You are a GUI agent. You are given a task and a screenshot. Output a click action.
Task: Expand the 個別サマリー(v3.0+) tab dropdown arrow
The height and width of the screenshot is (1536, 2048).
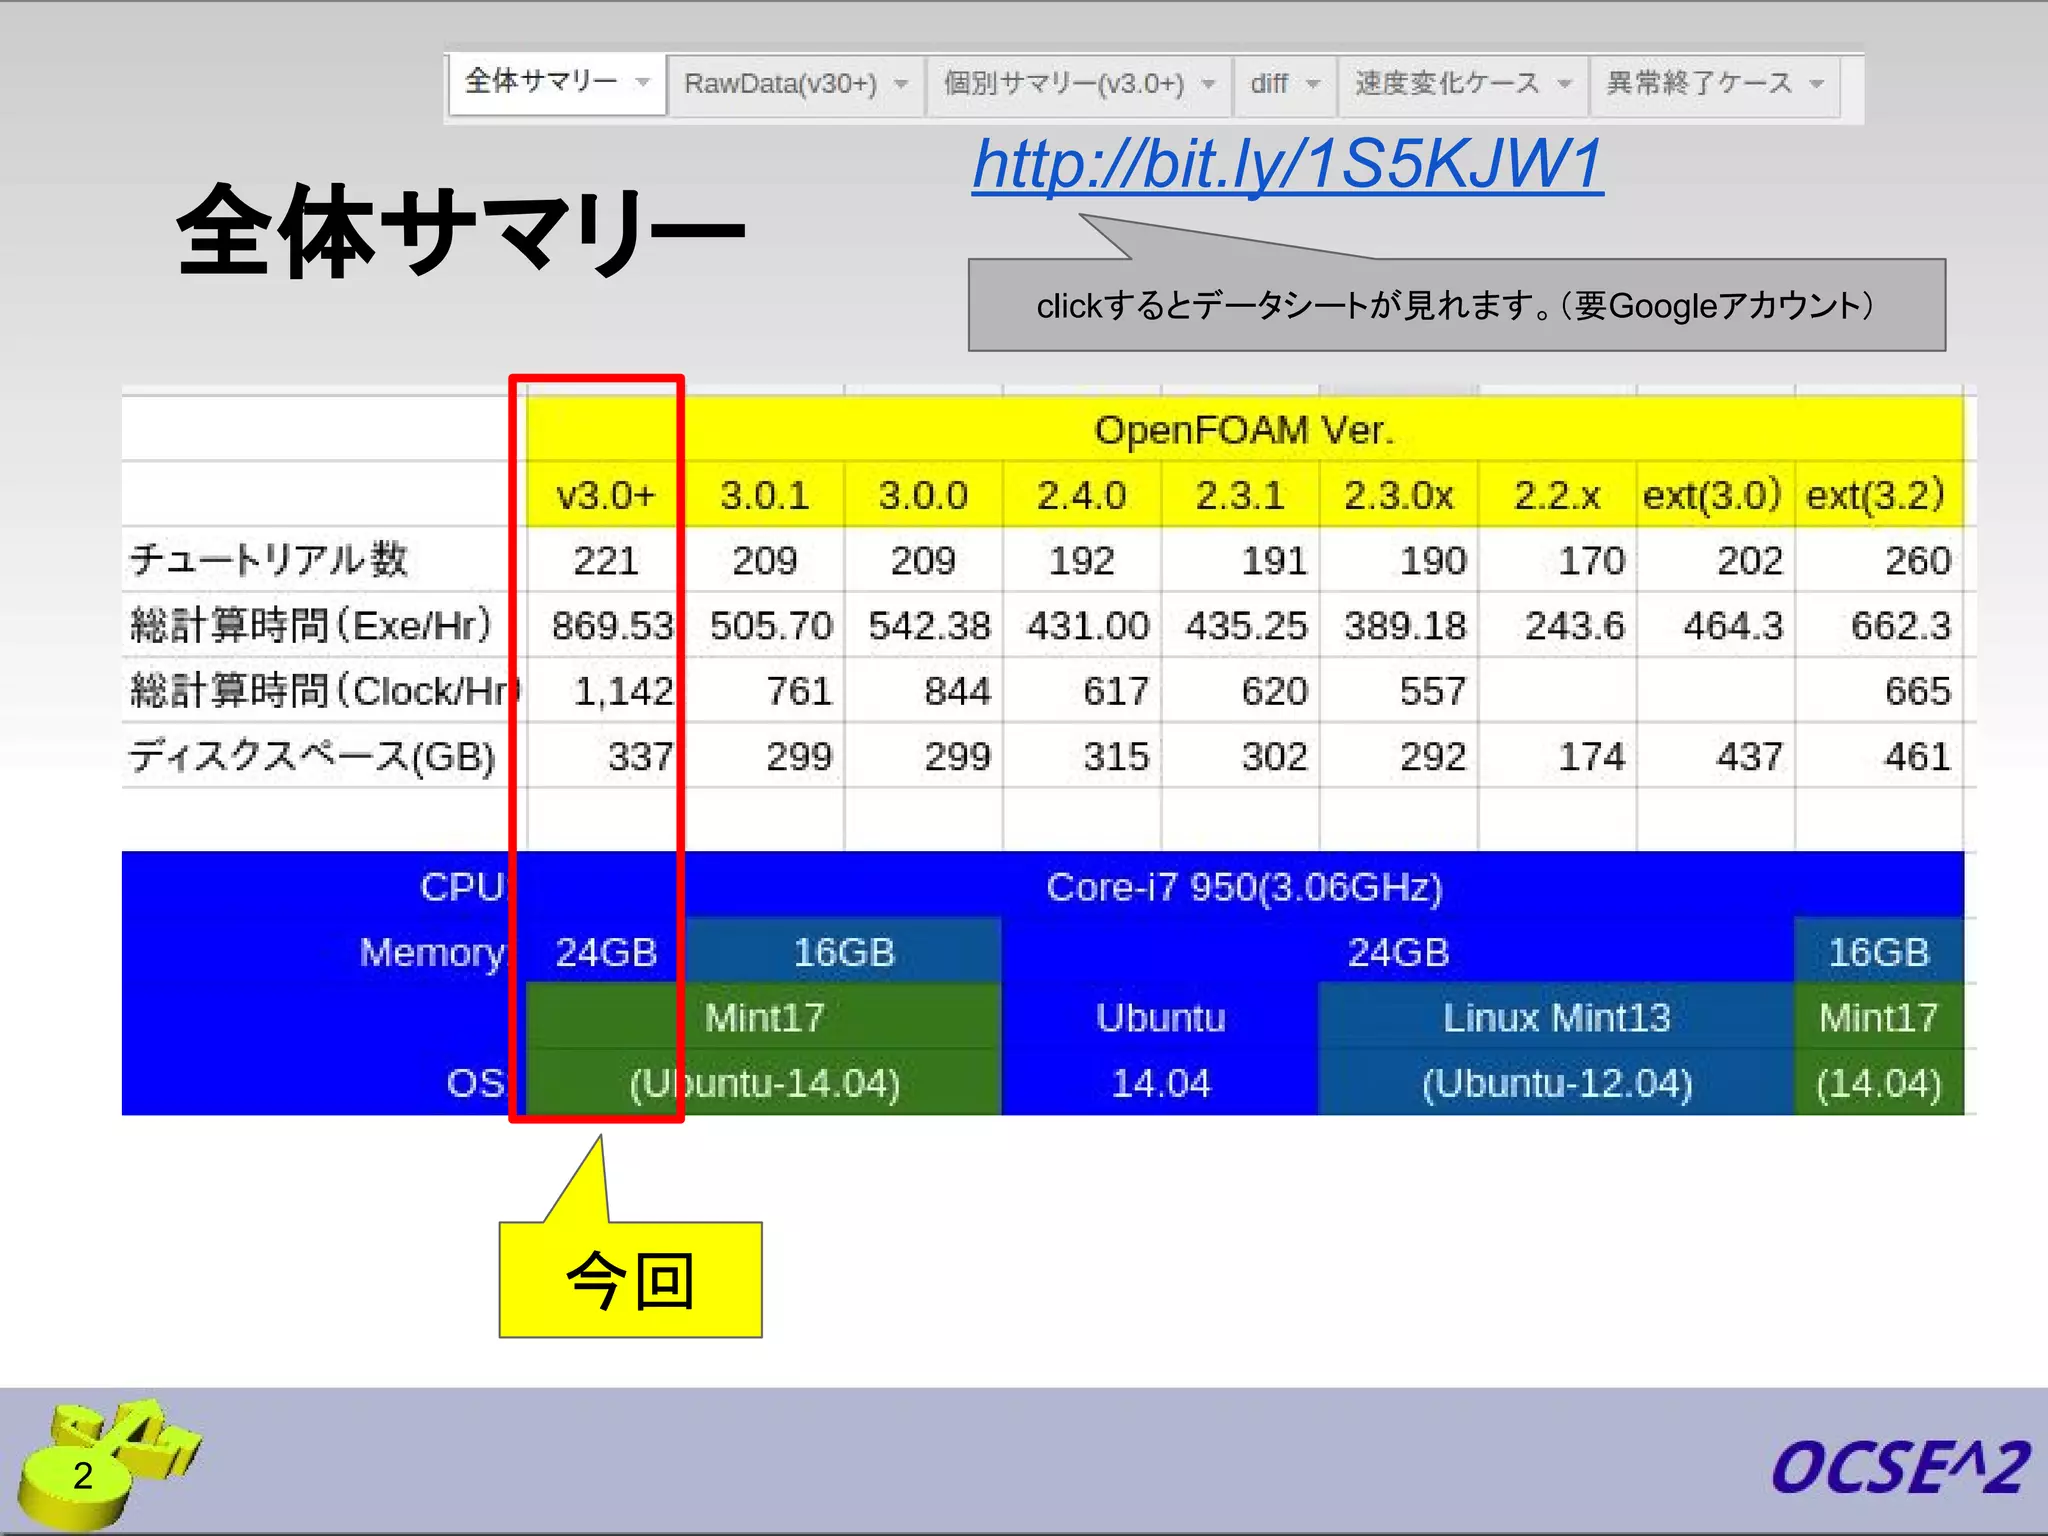pyautogui.click(x=1209, y=84)
